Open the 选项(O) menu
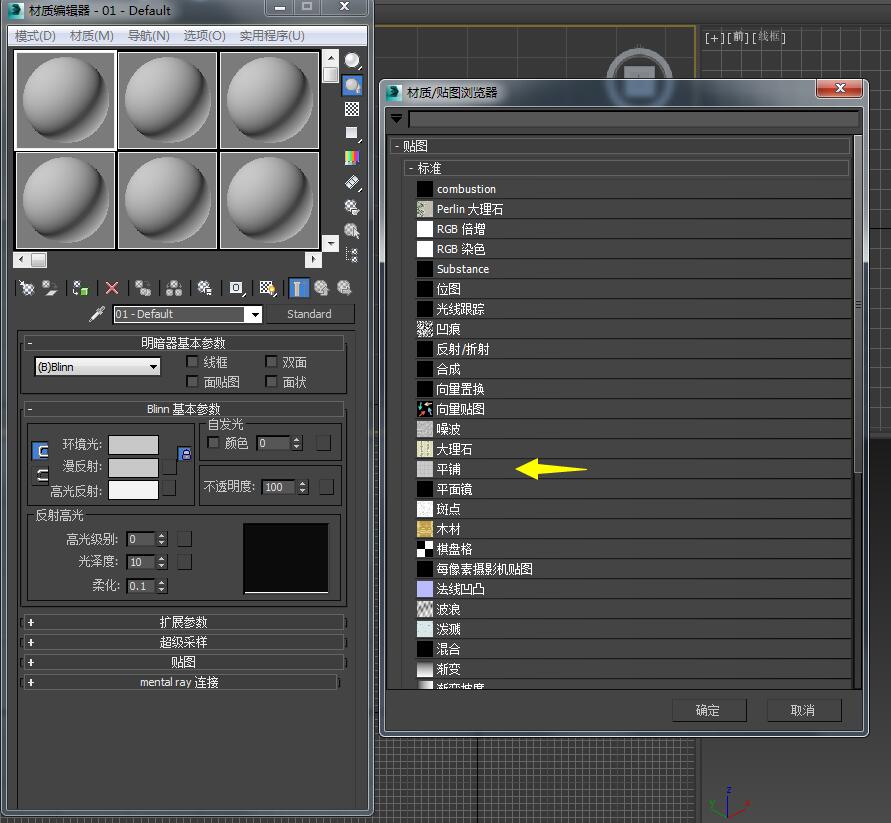The image size is (891, 823). [x=202, y=34]
